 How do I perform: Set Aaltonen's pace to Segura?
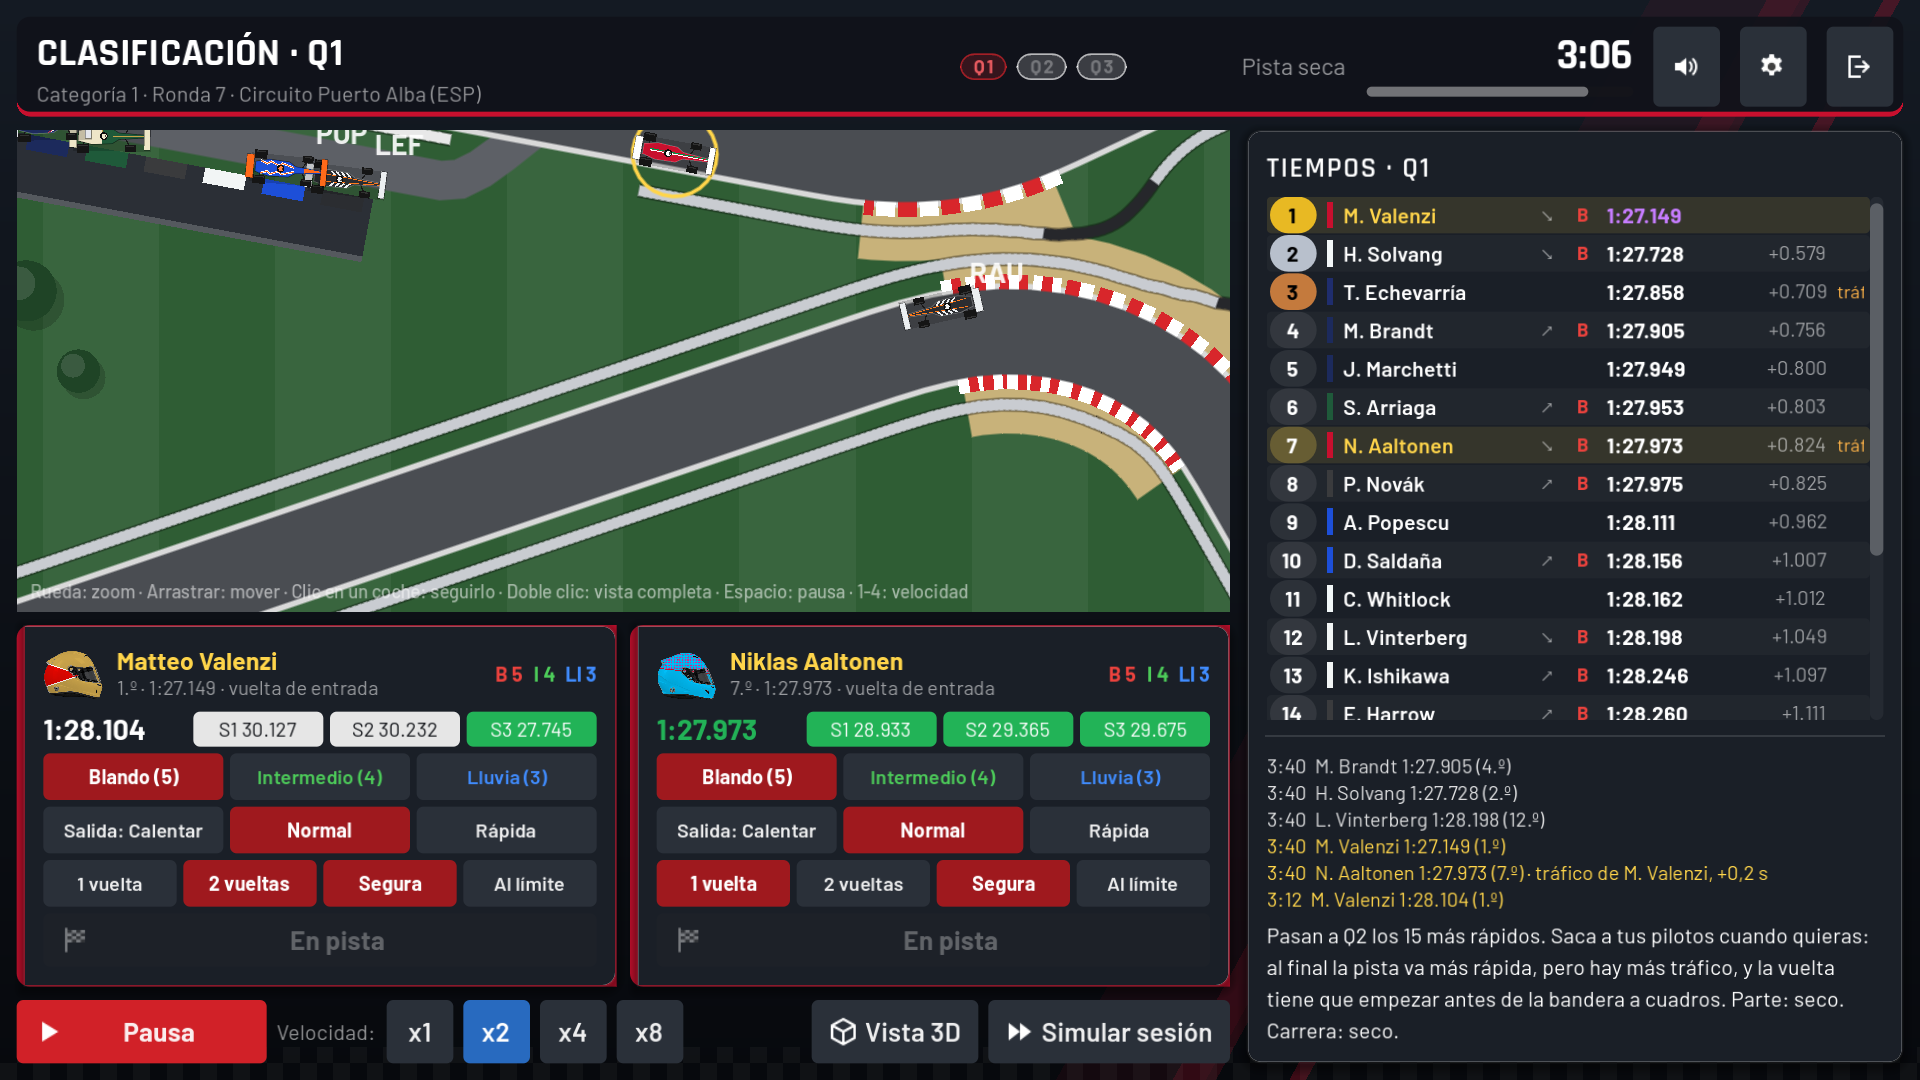[1003, 884]
